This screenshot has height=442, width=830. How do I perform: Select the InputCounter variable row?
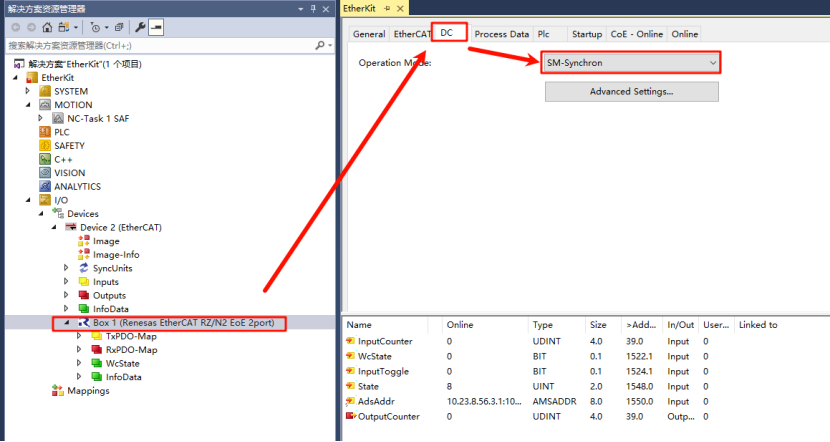point(586,341)
